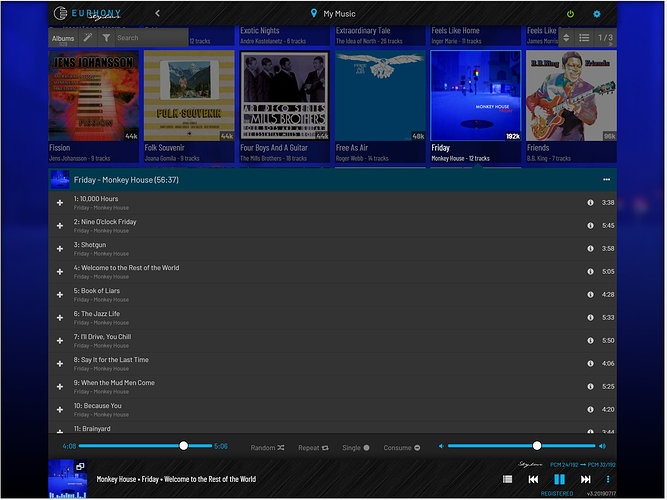Select track 5: Book of Liars
667x500 pixels.
(x=333, y=295)
